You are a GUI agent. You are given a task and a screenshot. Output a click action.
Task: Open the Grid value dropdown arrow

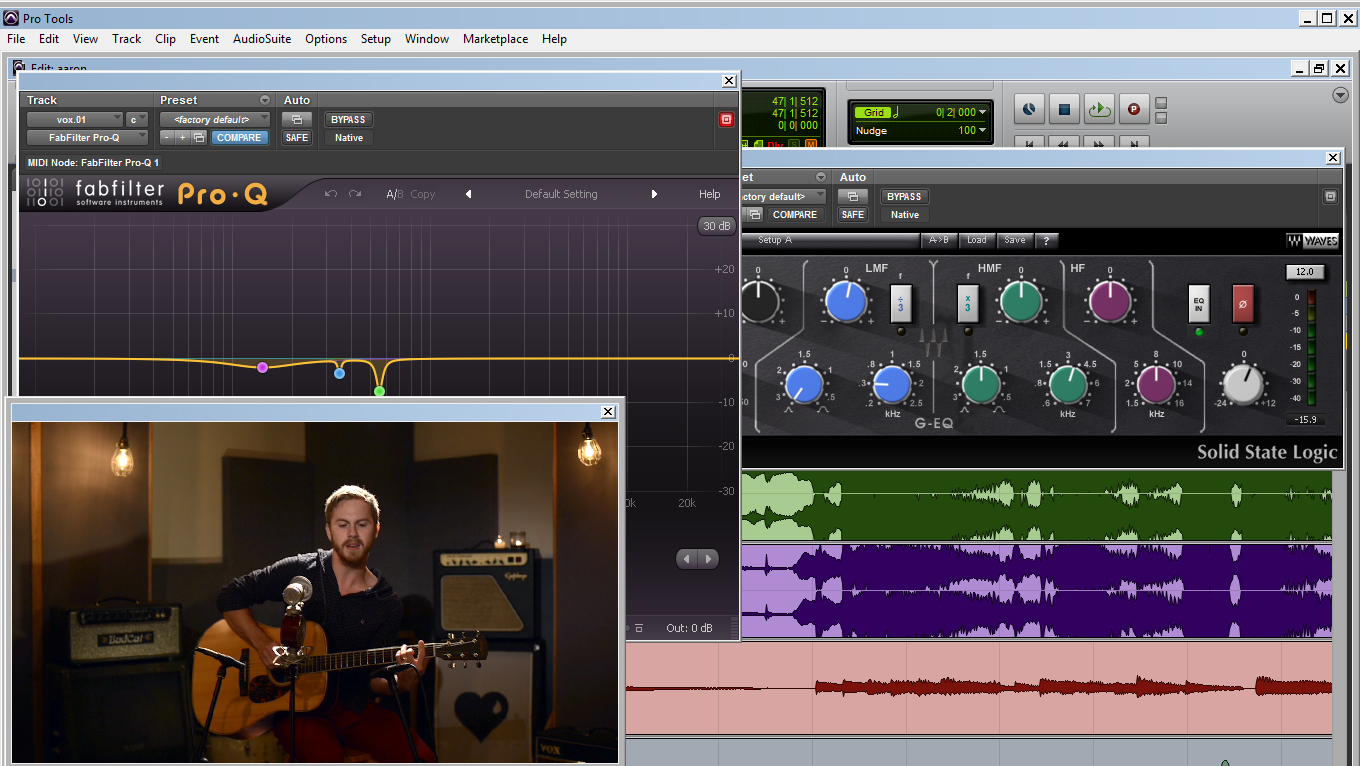click(983, 113)
